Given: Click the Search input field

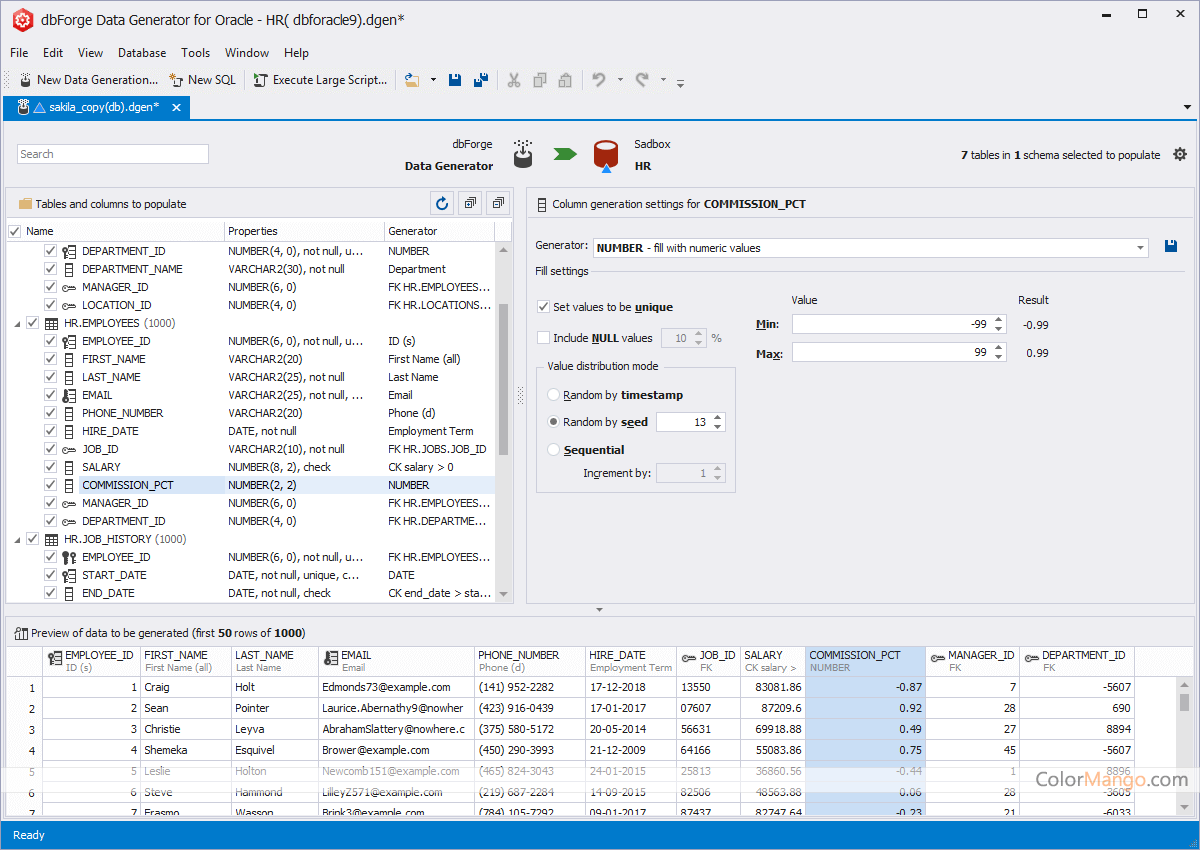Looking at the screenshot, I should (113, 154).
